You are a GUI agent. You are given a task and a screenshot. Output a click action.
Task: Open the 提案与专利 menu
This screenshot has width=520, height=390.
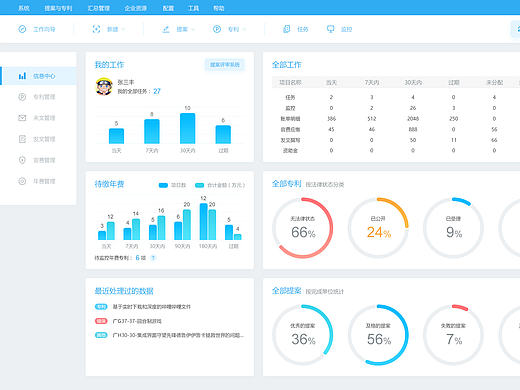(x=58, y=8)
